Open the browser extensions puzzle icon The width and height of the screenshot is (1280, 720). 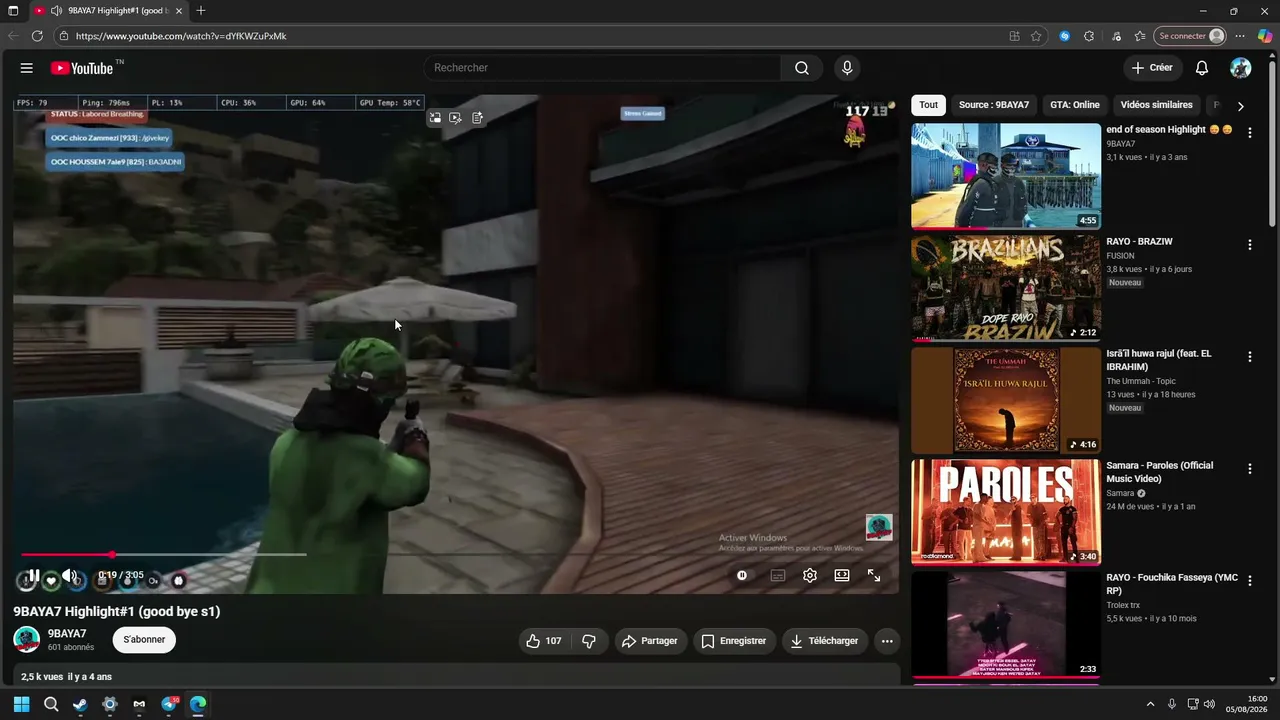click(x=1089, y=36)
